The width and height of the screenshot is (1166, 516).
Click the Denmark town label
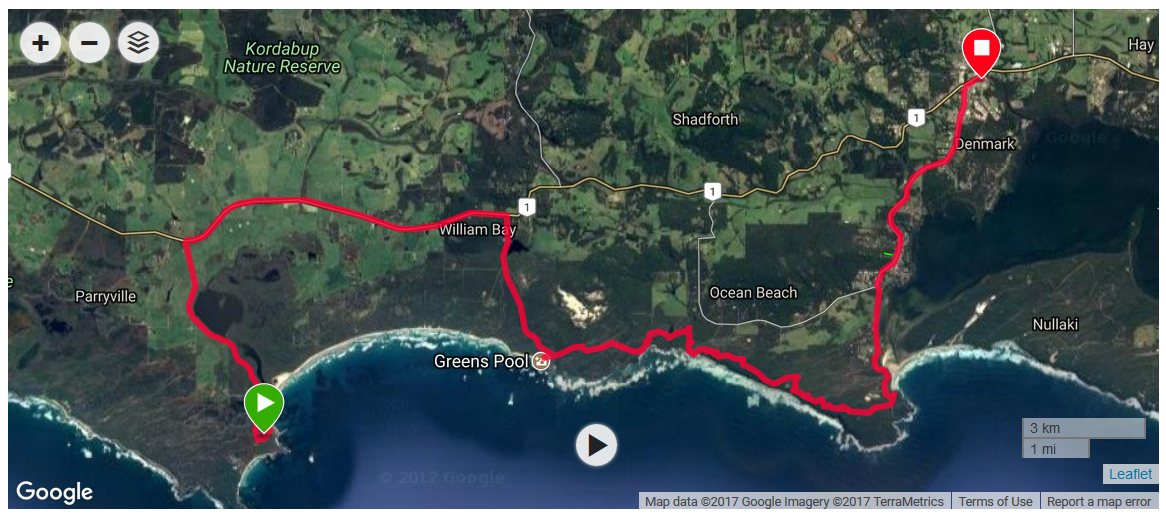(985, 143)
